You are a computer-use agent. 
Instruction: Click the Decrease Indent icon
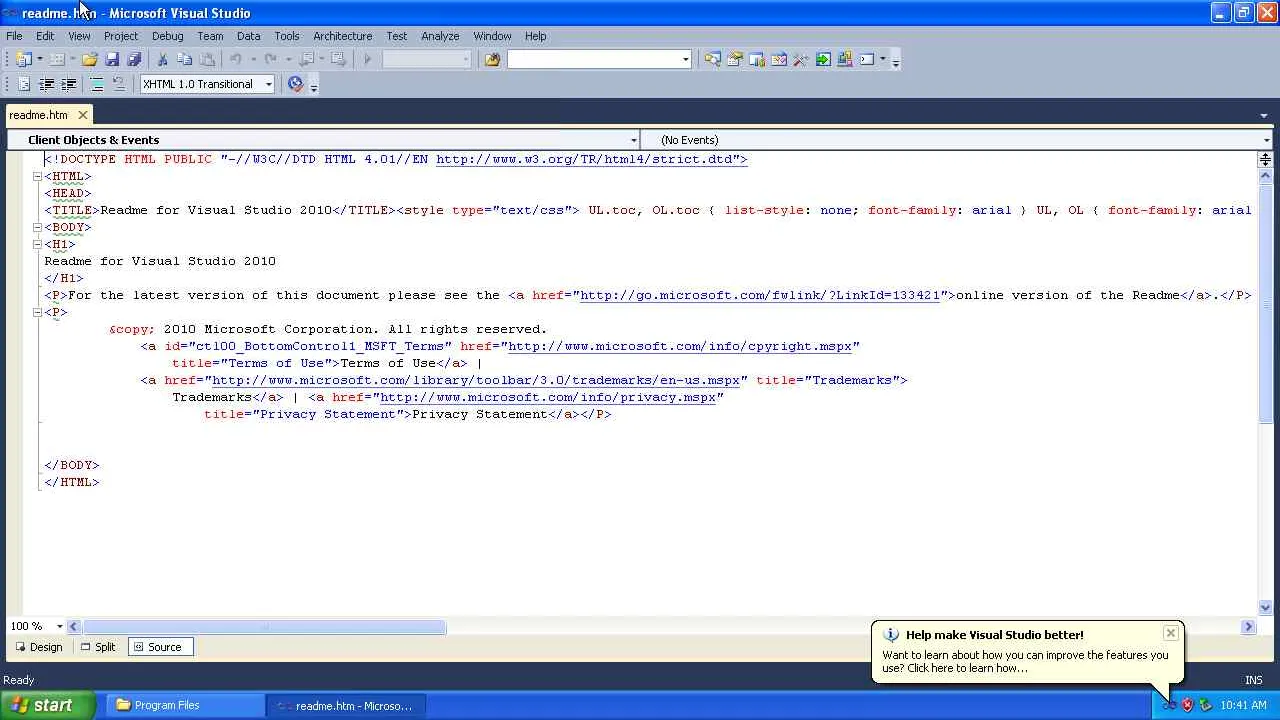click(x=46, y=84)
